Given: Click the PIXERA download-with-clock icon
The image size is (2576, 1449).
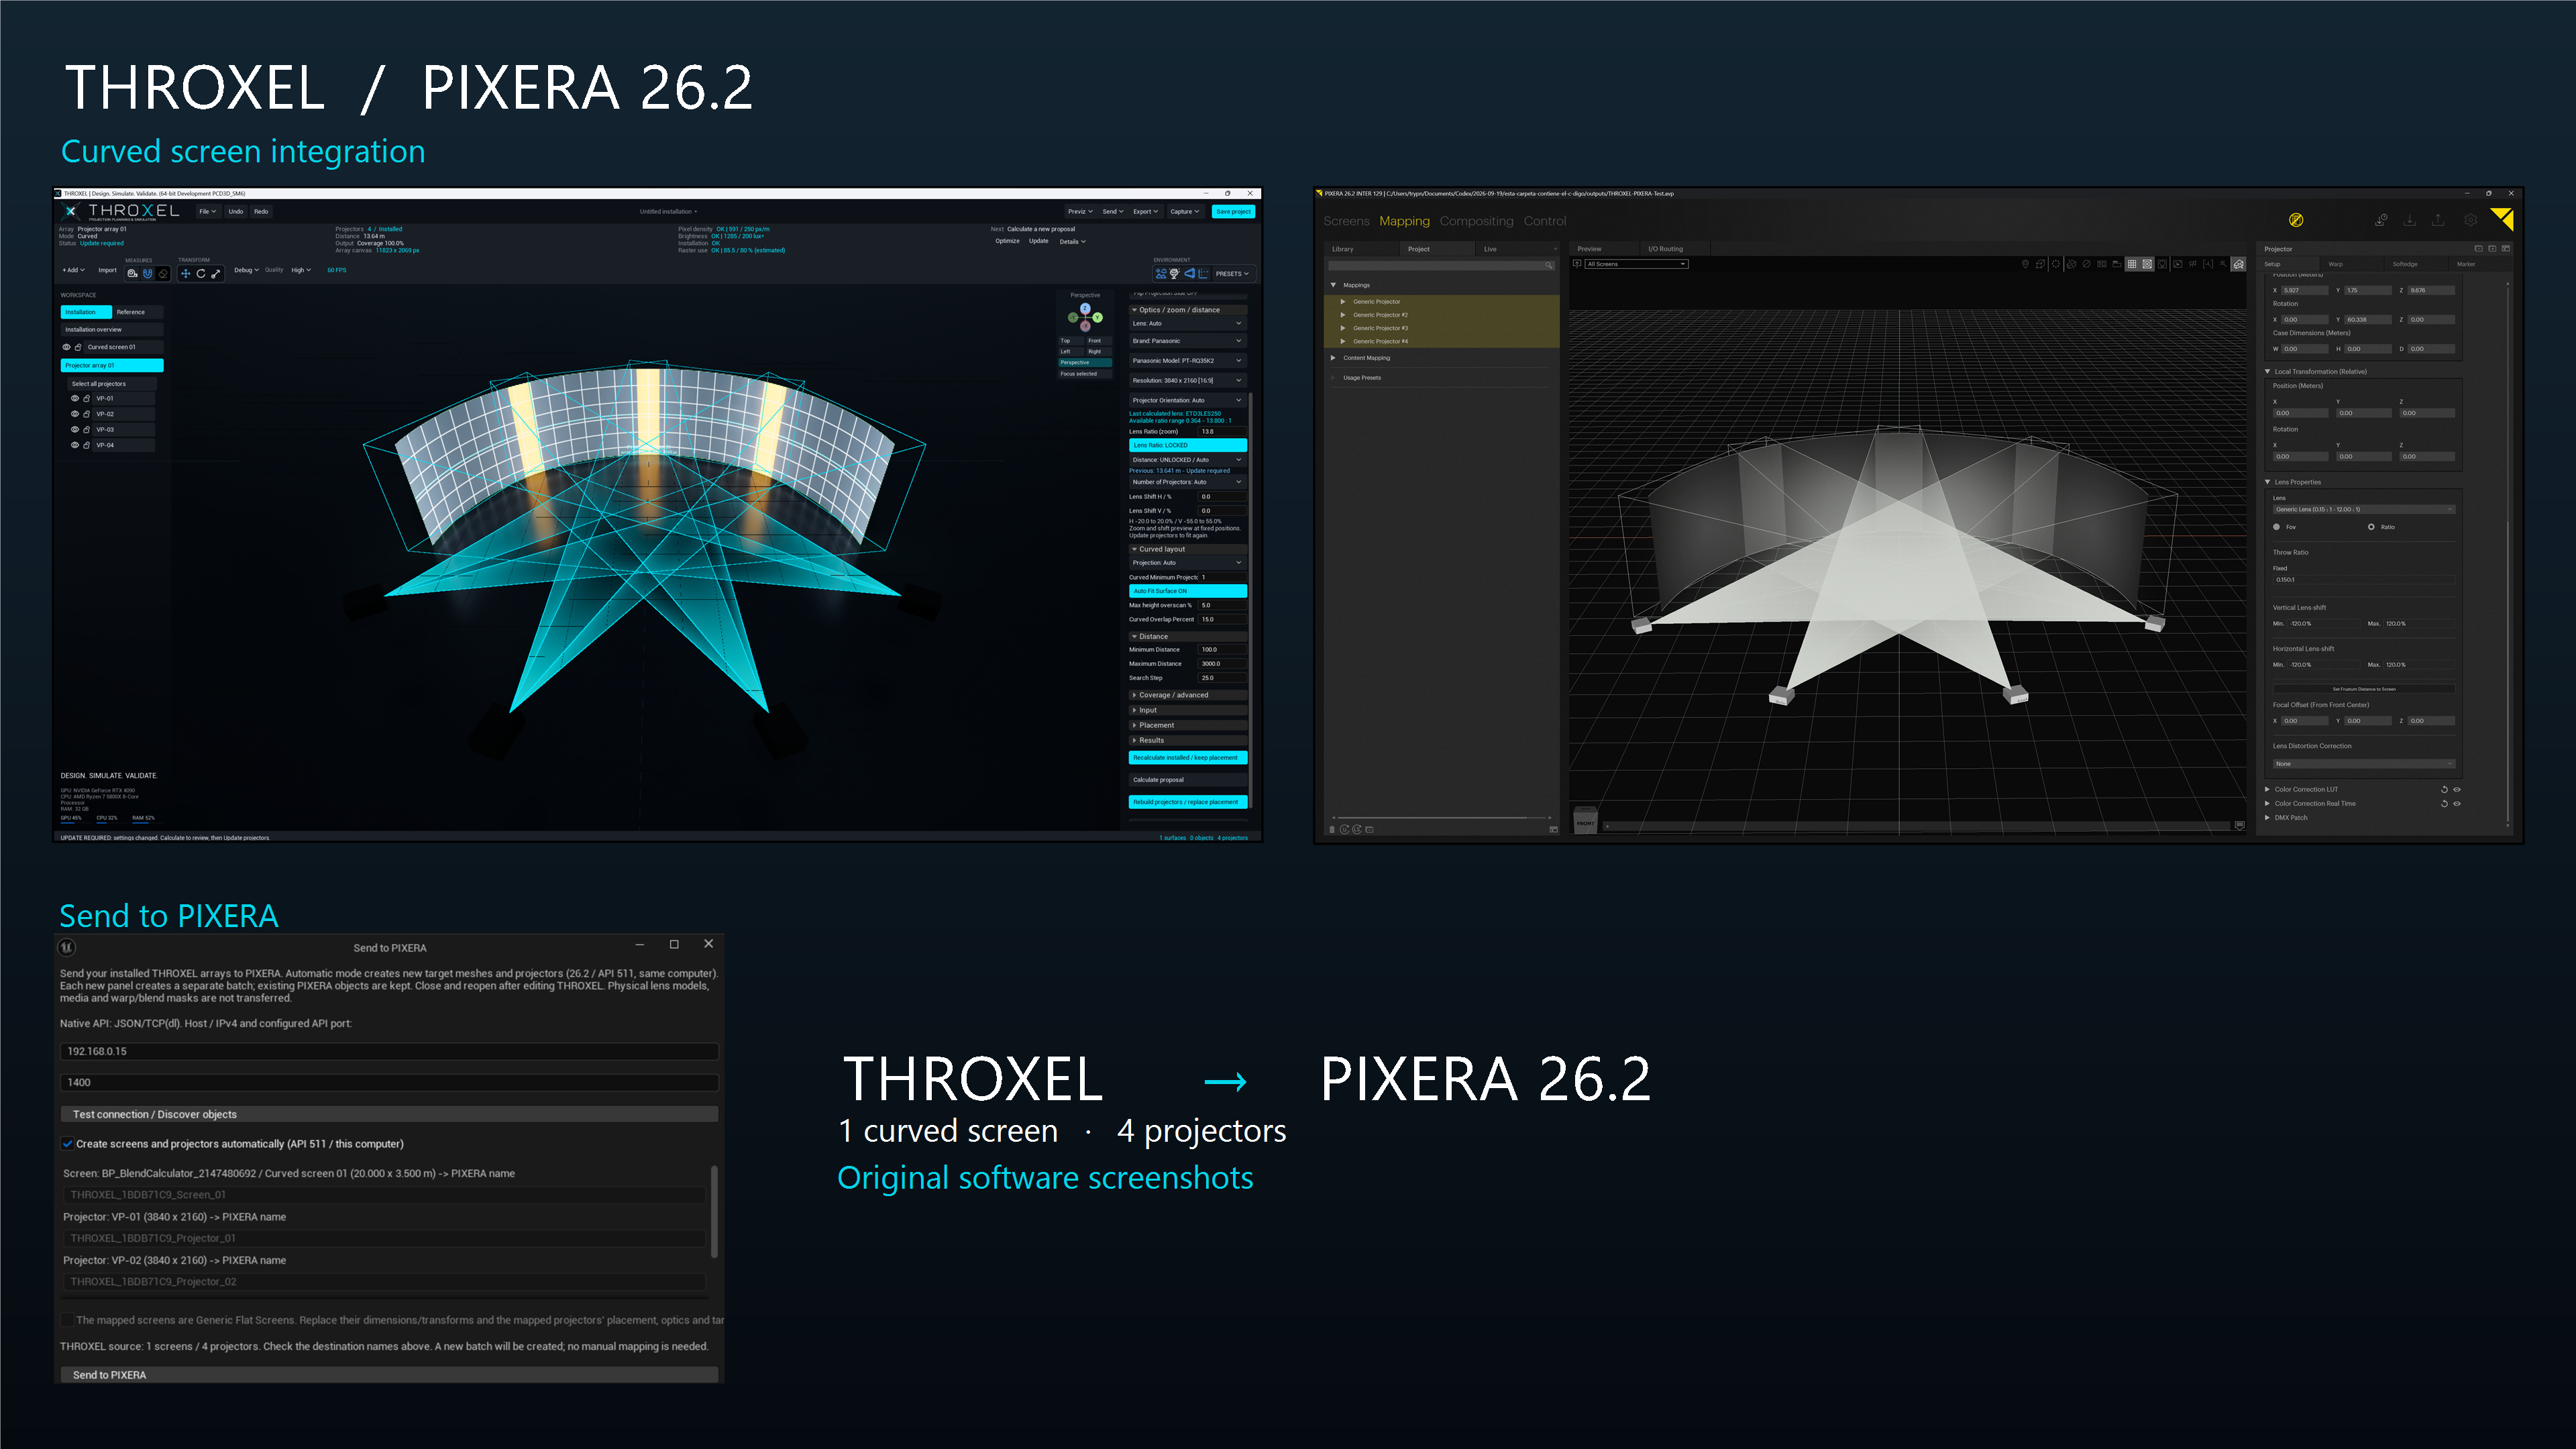Looking at the screenshot, I should 2381,220.
